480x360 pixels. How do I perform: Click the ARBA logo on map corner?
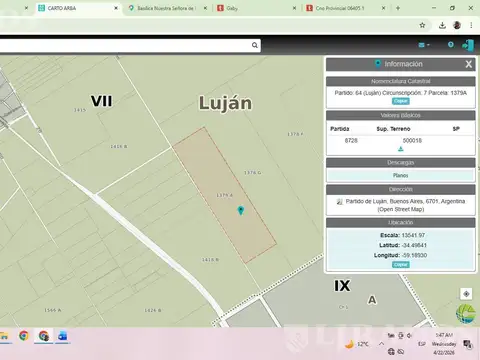point(466,313)
